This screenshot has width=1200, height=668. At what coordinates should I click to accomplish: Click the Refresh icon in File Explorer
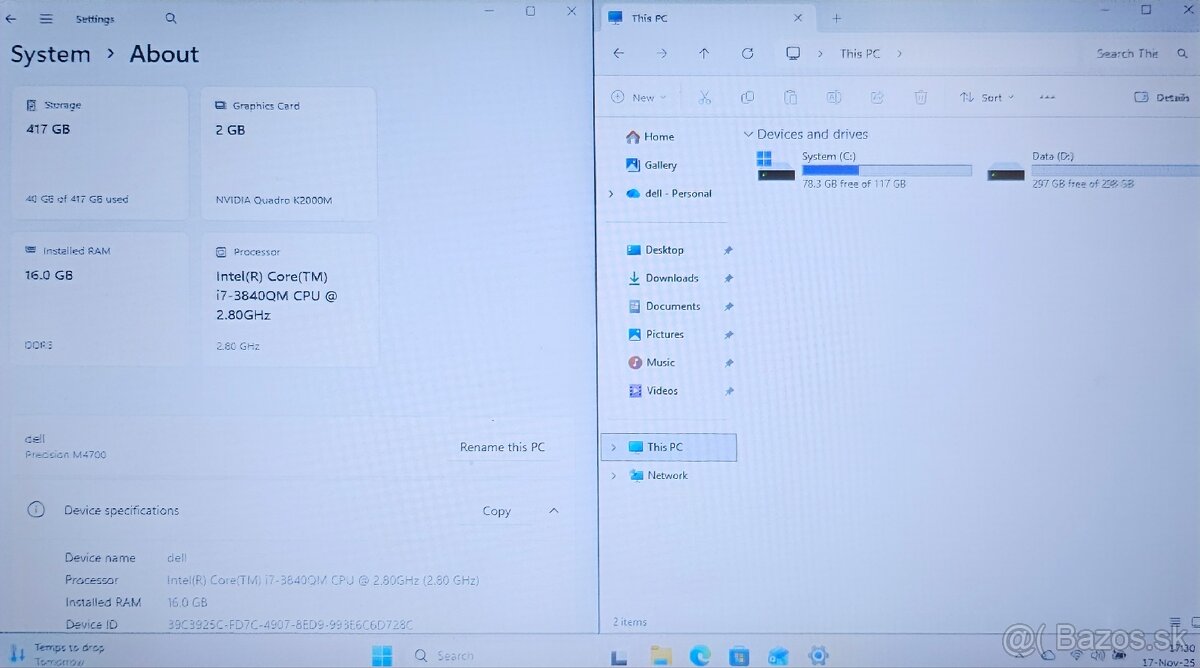(x=747, y=54)
